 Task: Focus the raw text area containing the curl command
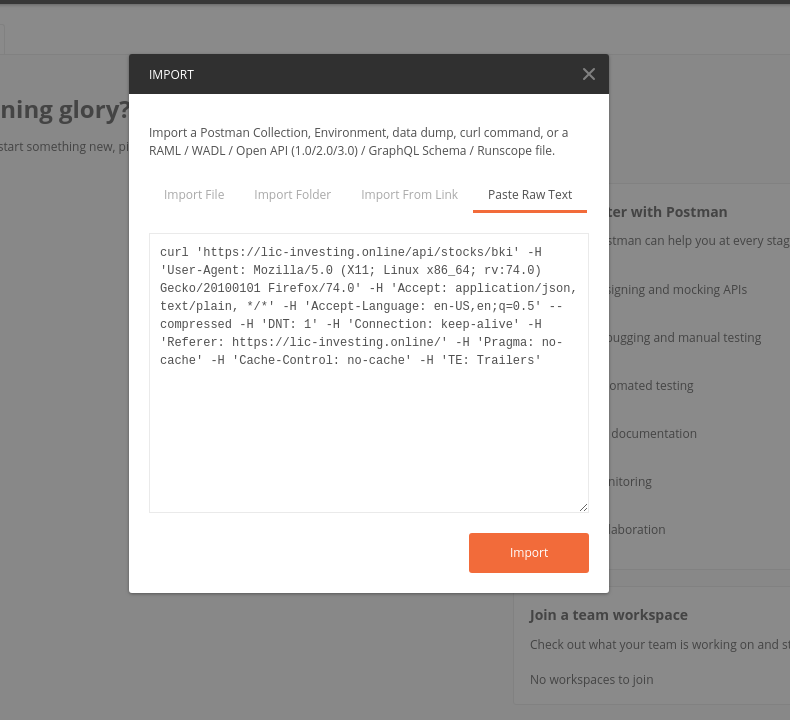pyautogui.click(x=369, y=373)
